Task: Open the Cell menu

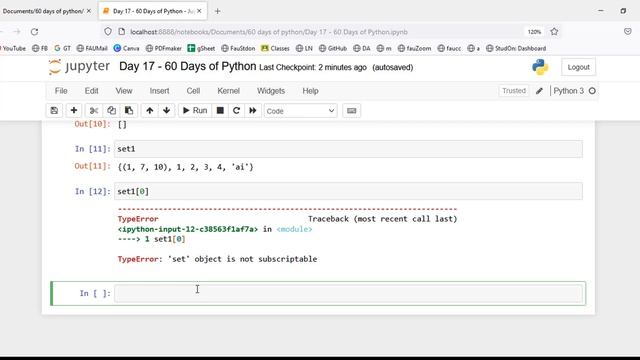Action: (193, 91)
